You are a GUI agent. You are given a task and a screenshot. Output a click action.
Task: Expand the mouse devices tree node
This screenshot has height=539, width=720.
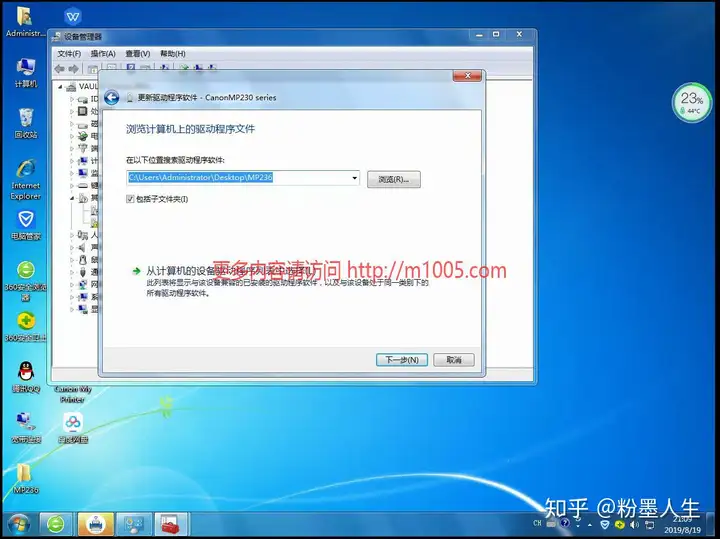(72, 260)
